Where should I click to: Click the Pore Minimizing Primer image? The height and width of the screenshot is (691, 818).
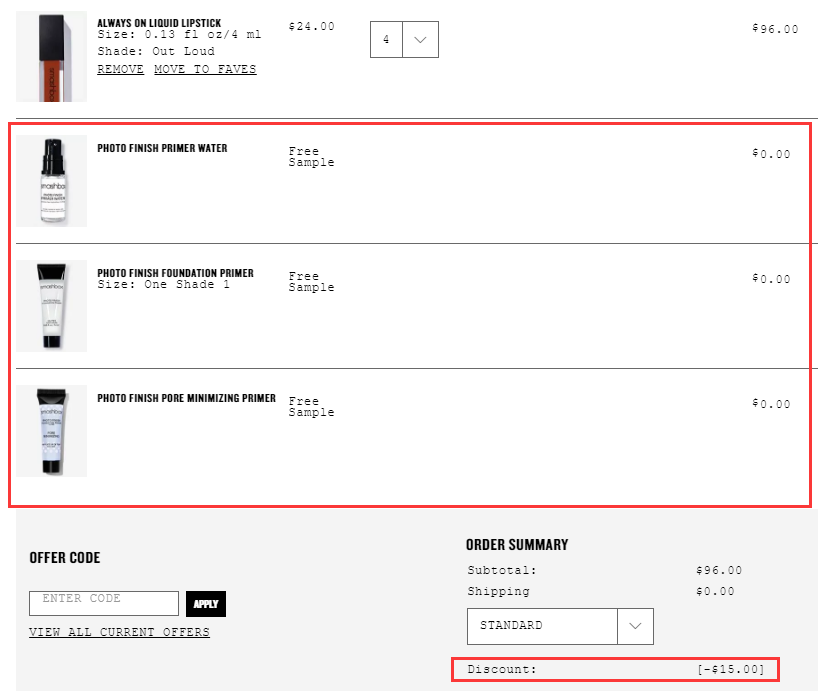[51, 431]
